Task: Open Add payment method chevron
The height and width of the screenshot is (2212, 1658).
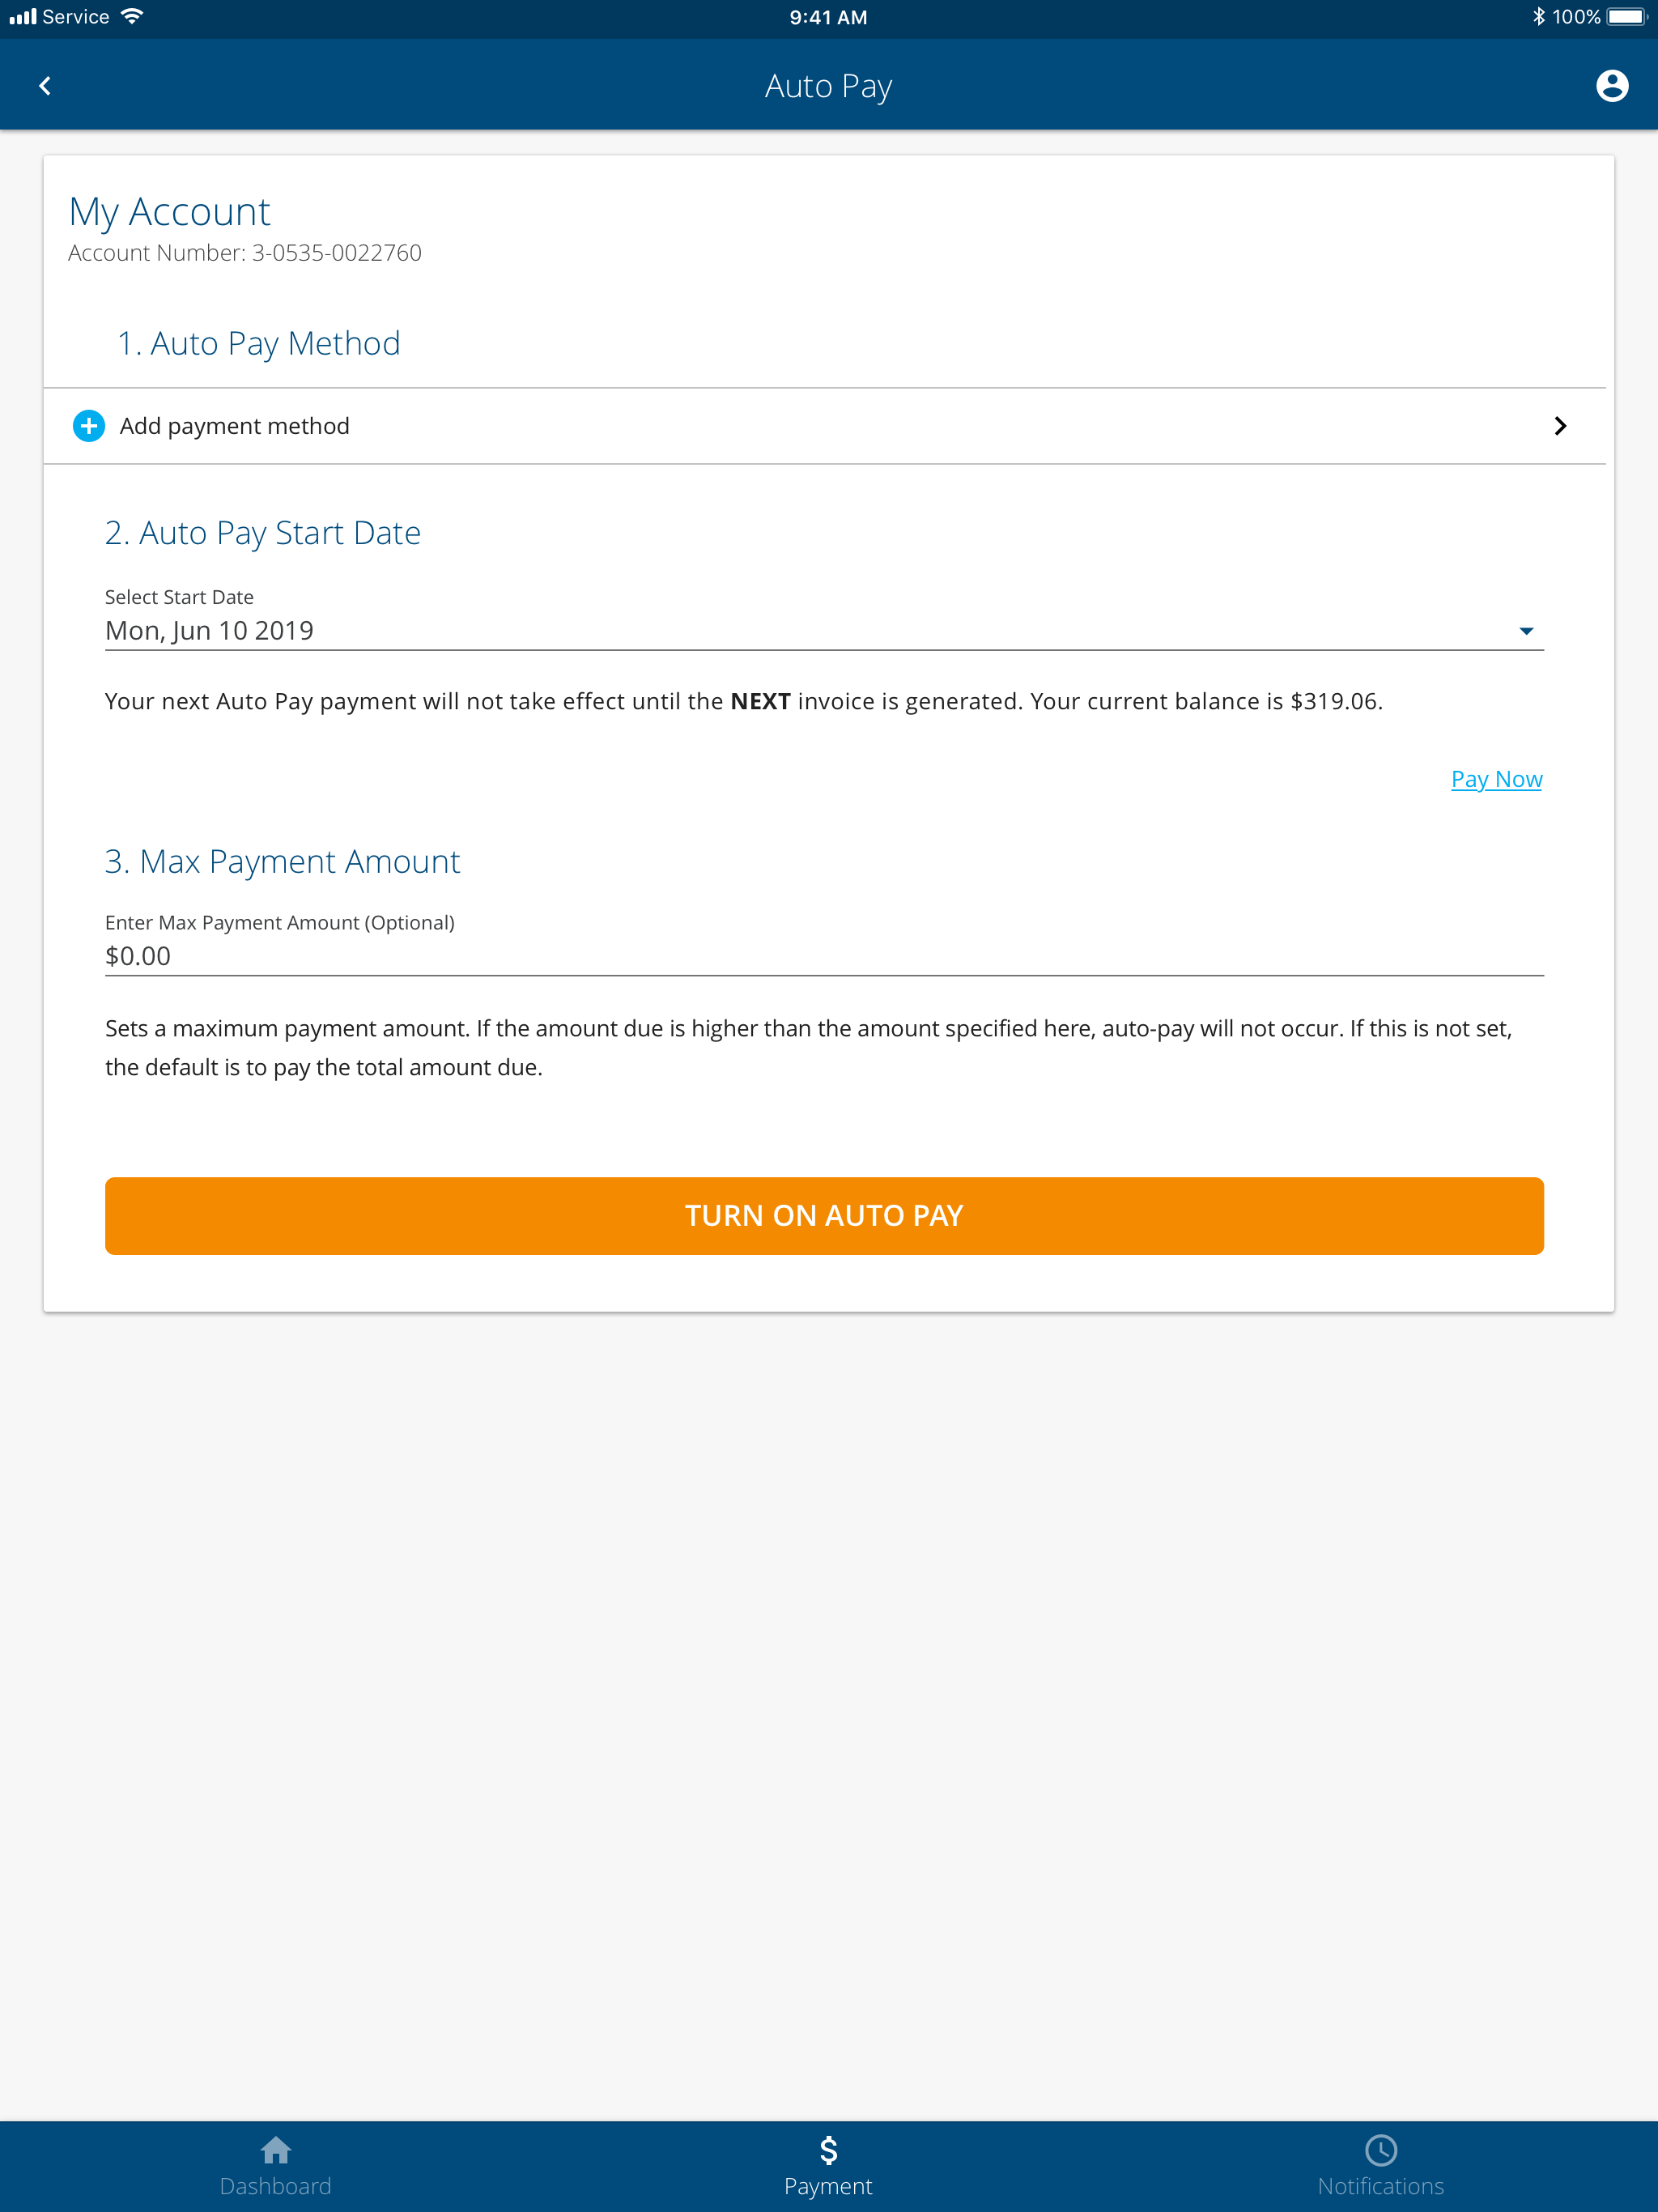Action: click(1560, 426)
